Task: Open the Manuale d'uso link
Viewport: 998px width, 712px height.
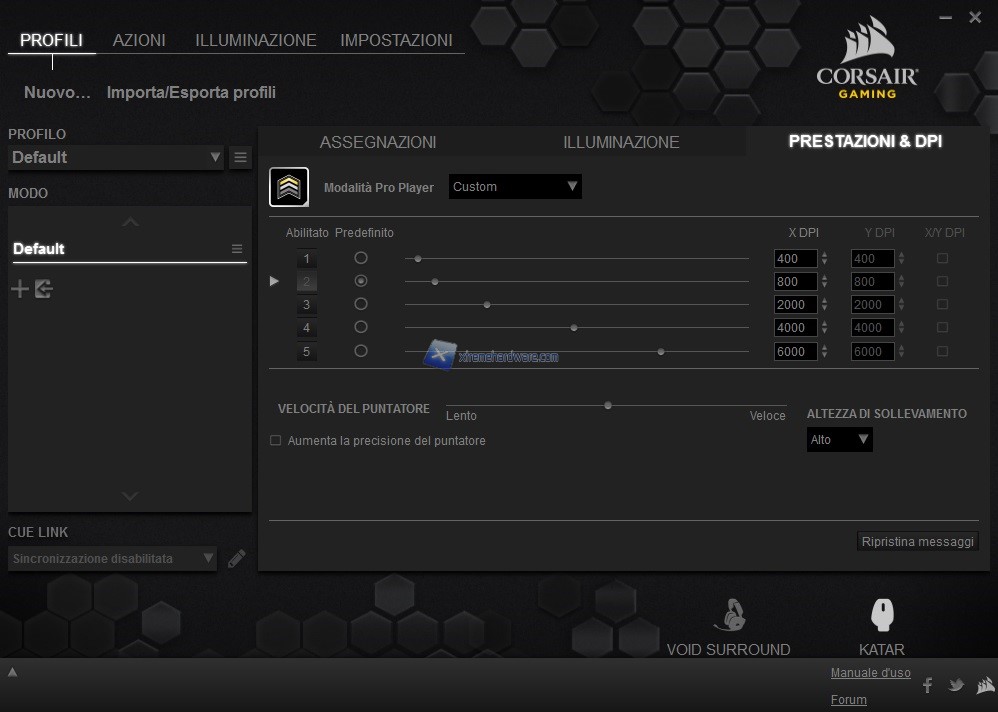Action: coord(870,673)
